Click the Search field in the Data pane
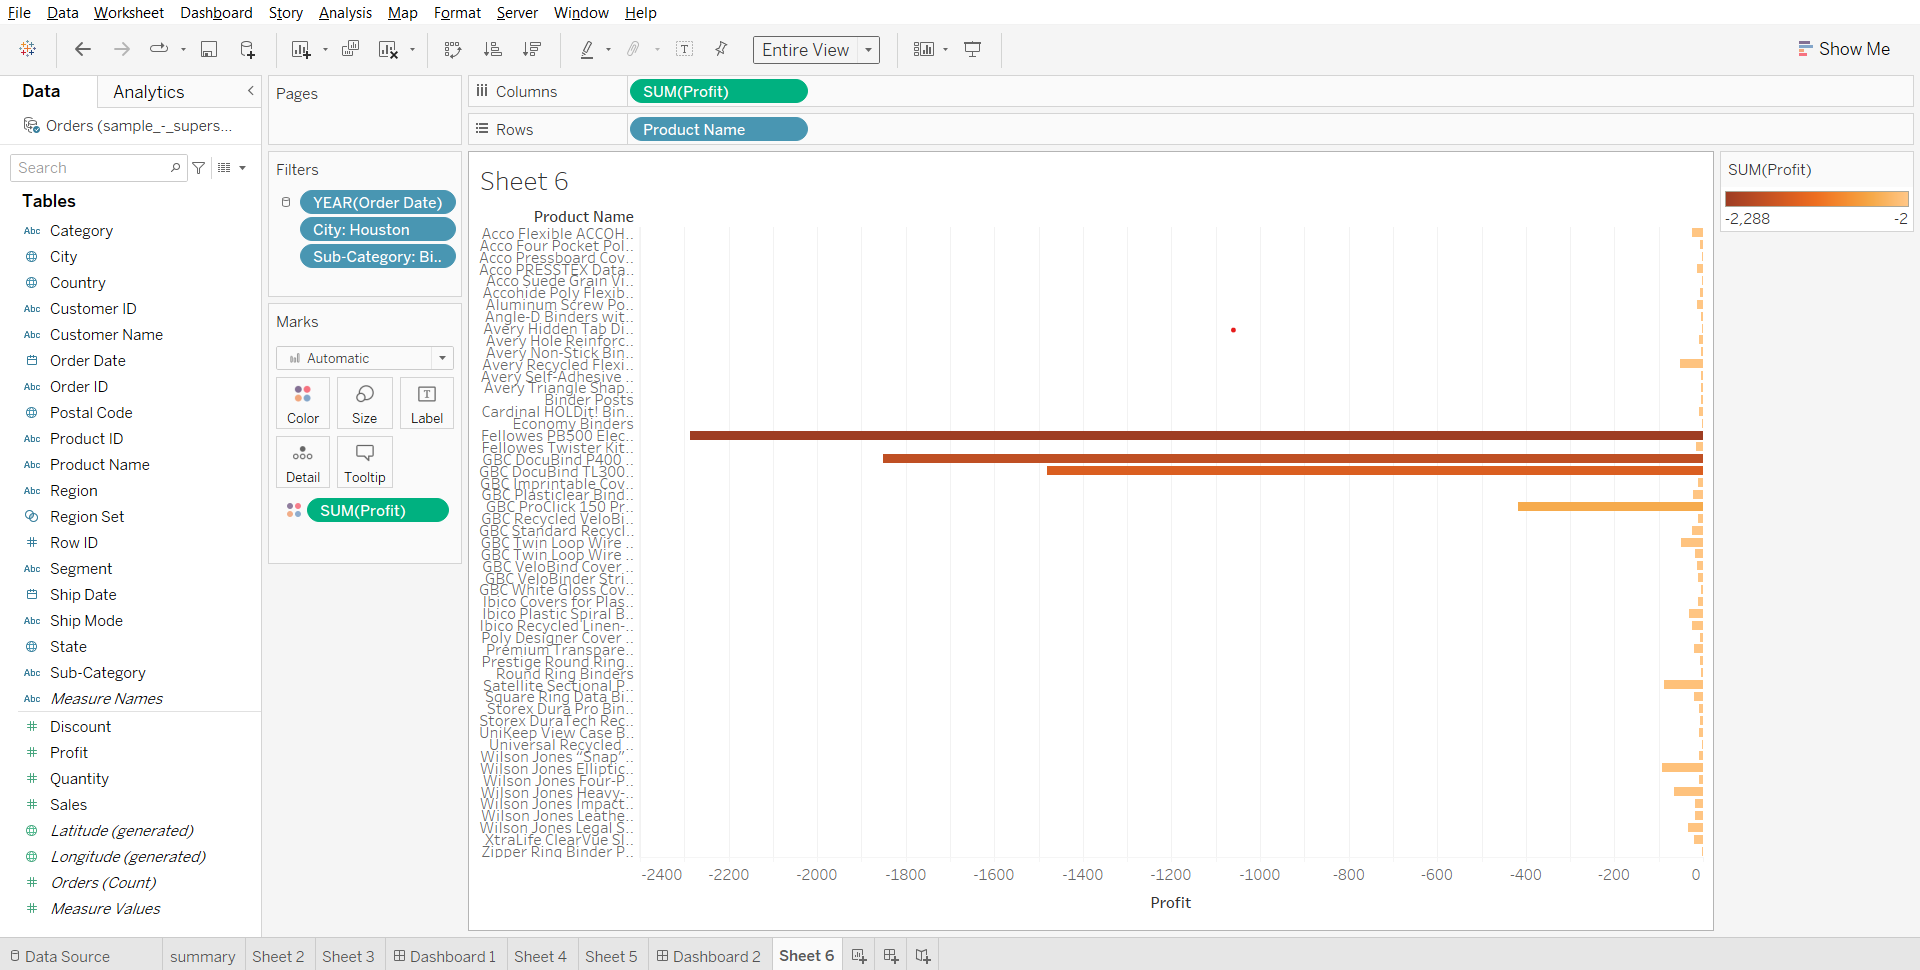The height and width of the screenshot is (970, 1920). point(92,168)
